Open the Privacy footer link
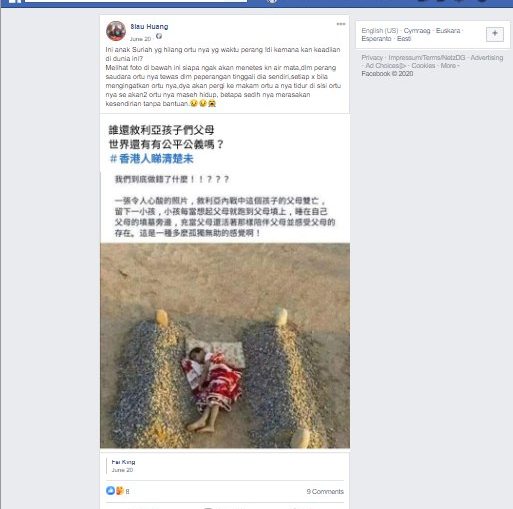This screenshot has height=509, width=513. click(372, 58)
